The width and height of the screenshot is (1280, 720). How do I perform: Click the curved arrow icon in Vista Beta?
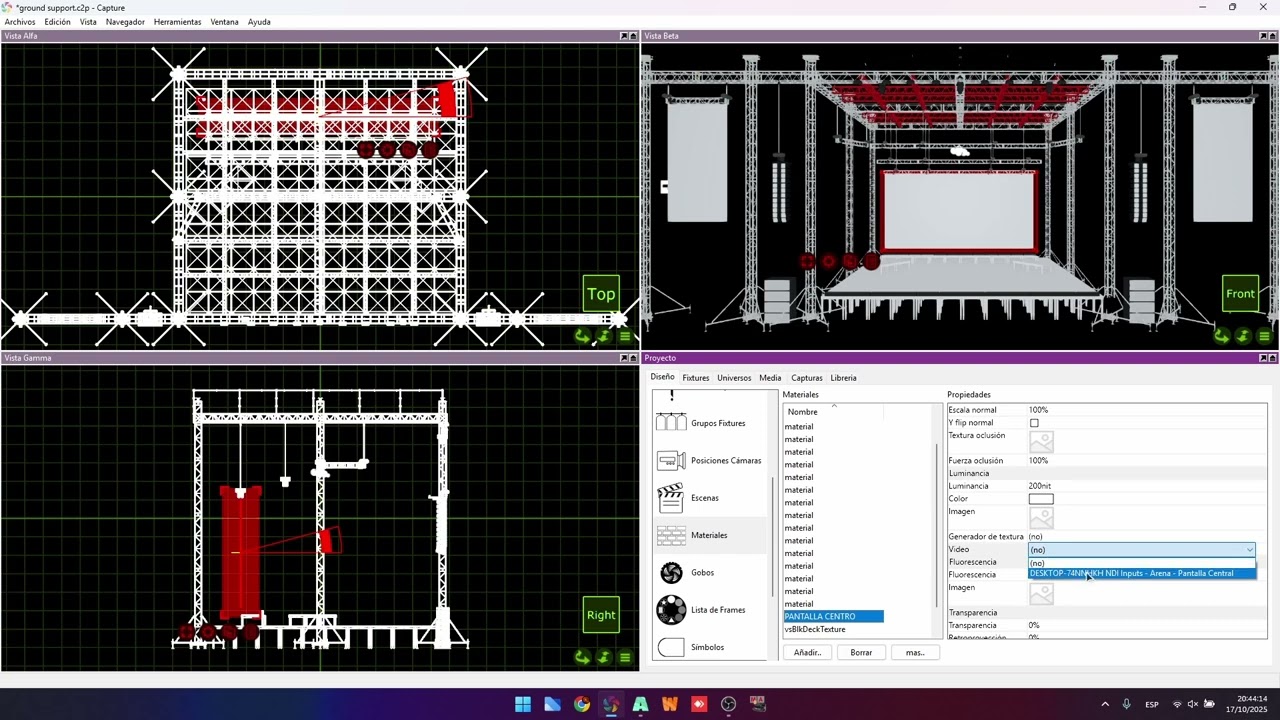pos(1221,337)
